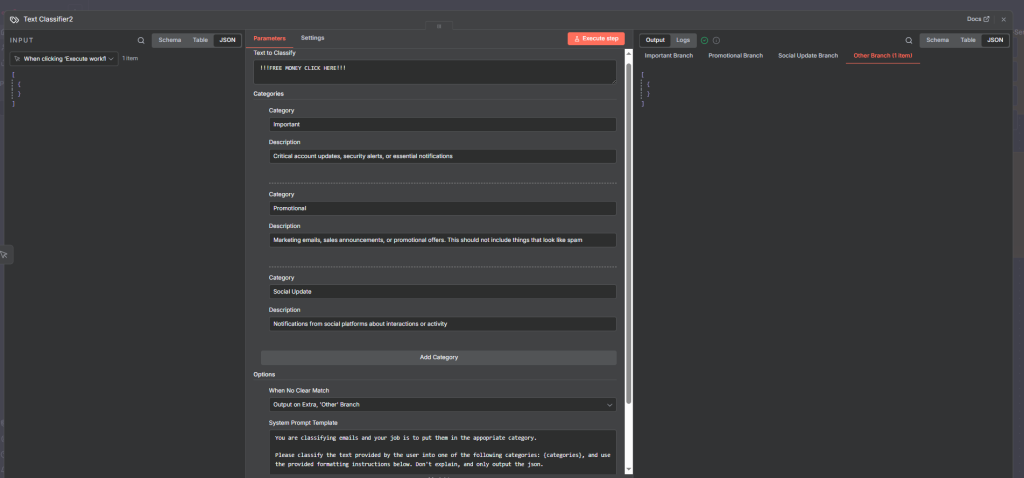Open the Settings tab
1024x478 pixels.
312,38
